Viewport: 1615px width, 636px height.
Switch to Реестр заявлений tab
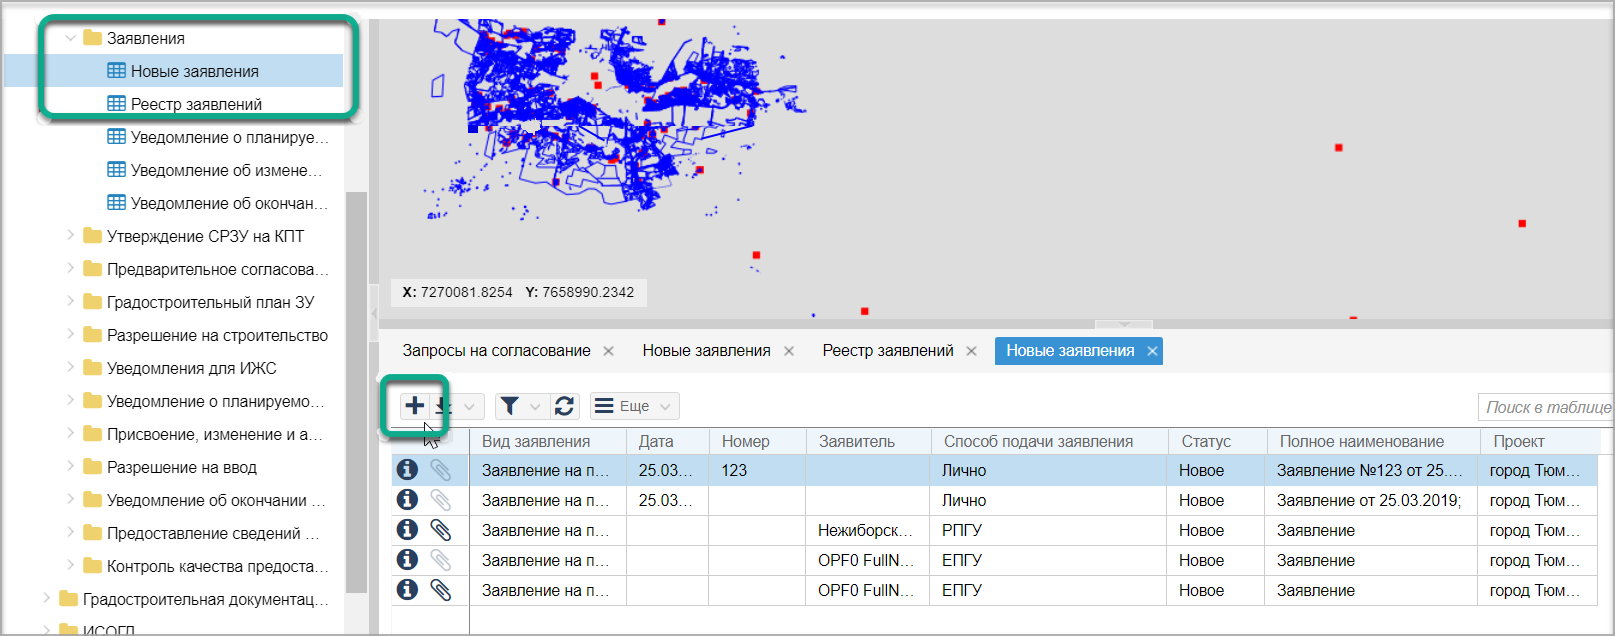pos(887,351)
